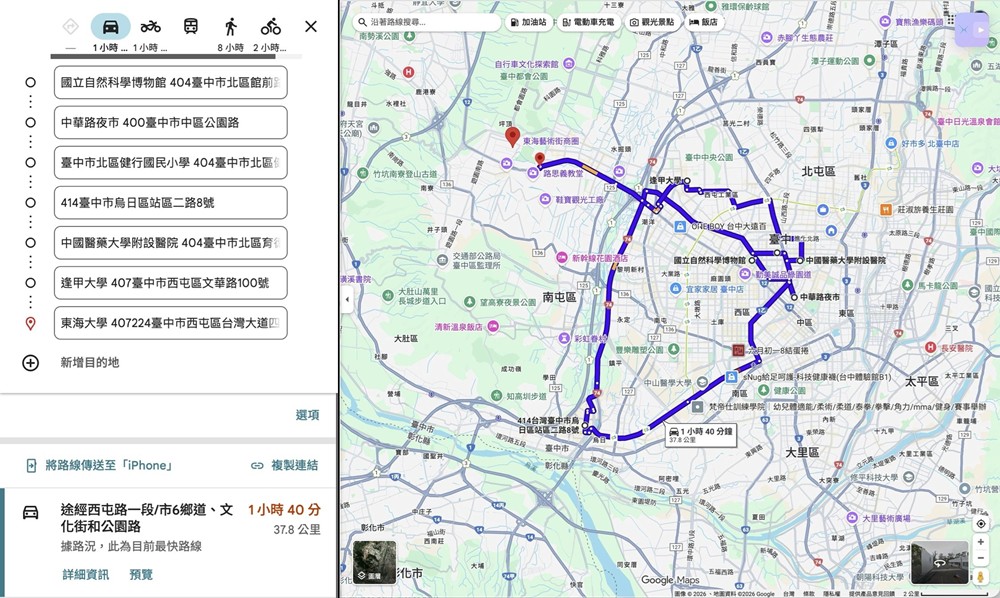Choose the public transit mode icon
This screenshot has width=1000, height=598.
coord(190,27)
